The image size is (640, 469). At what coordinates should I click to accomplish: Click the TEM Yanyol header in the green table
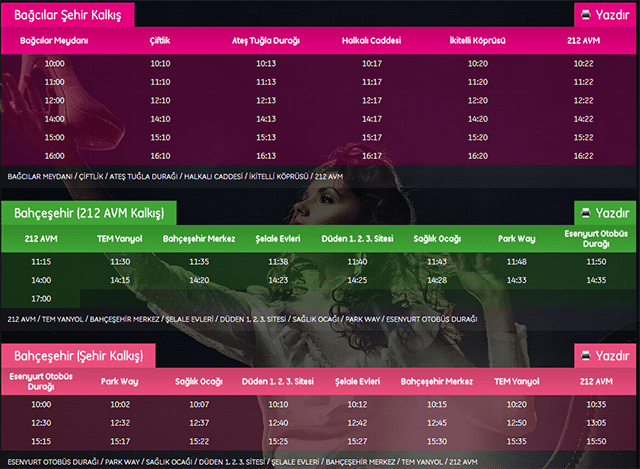[x=120, y=240]
